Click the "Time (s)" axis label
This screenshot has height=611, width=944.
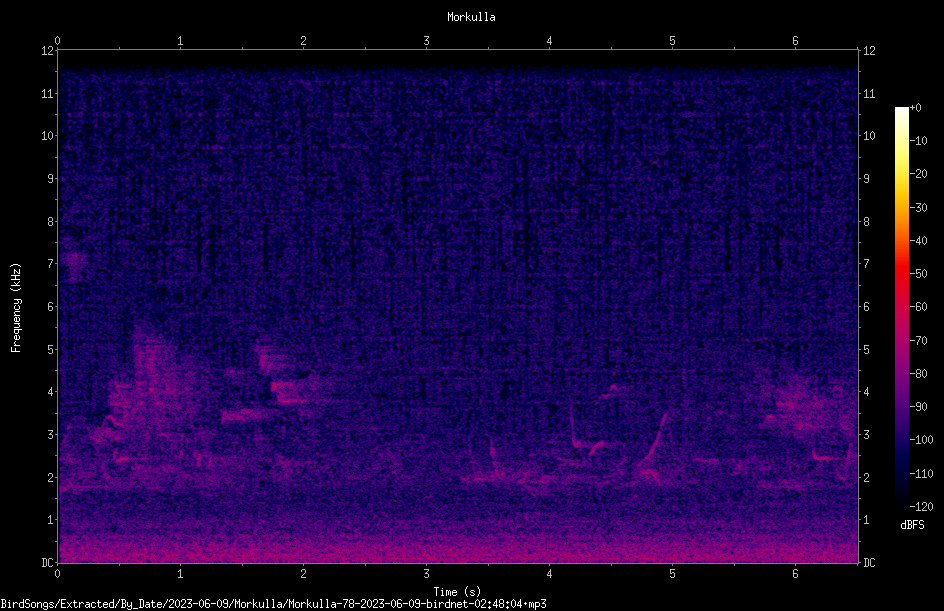coord(457,592)
